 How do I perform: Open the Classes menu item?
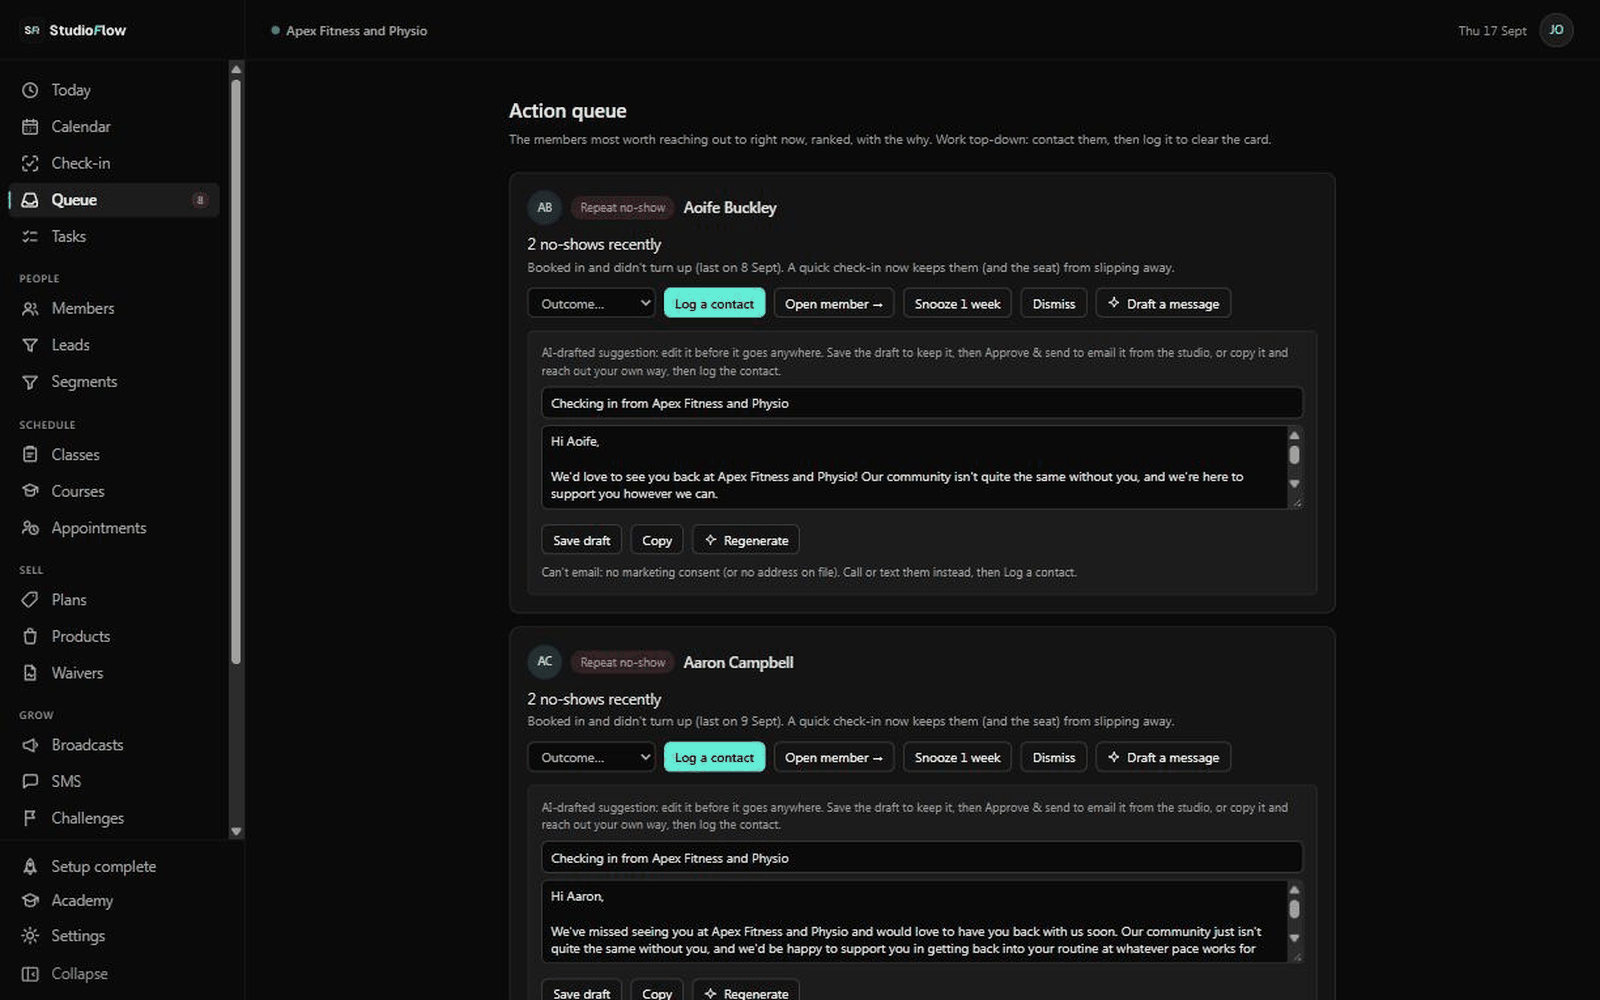click(113, 455)
